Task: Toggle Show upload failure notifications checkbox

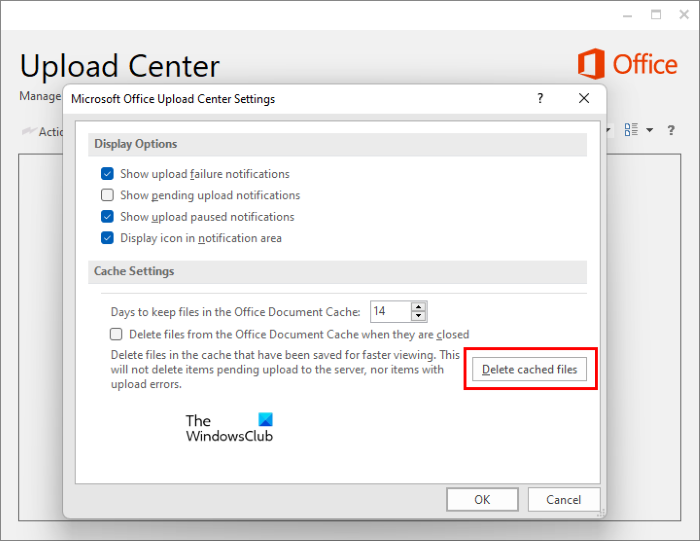Action: coord(107,174)
